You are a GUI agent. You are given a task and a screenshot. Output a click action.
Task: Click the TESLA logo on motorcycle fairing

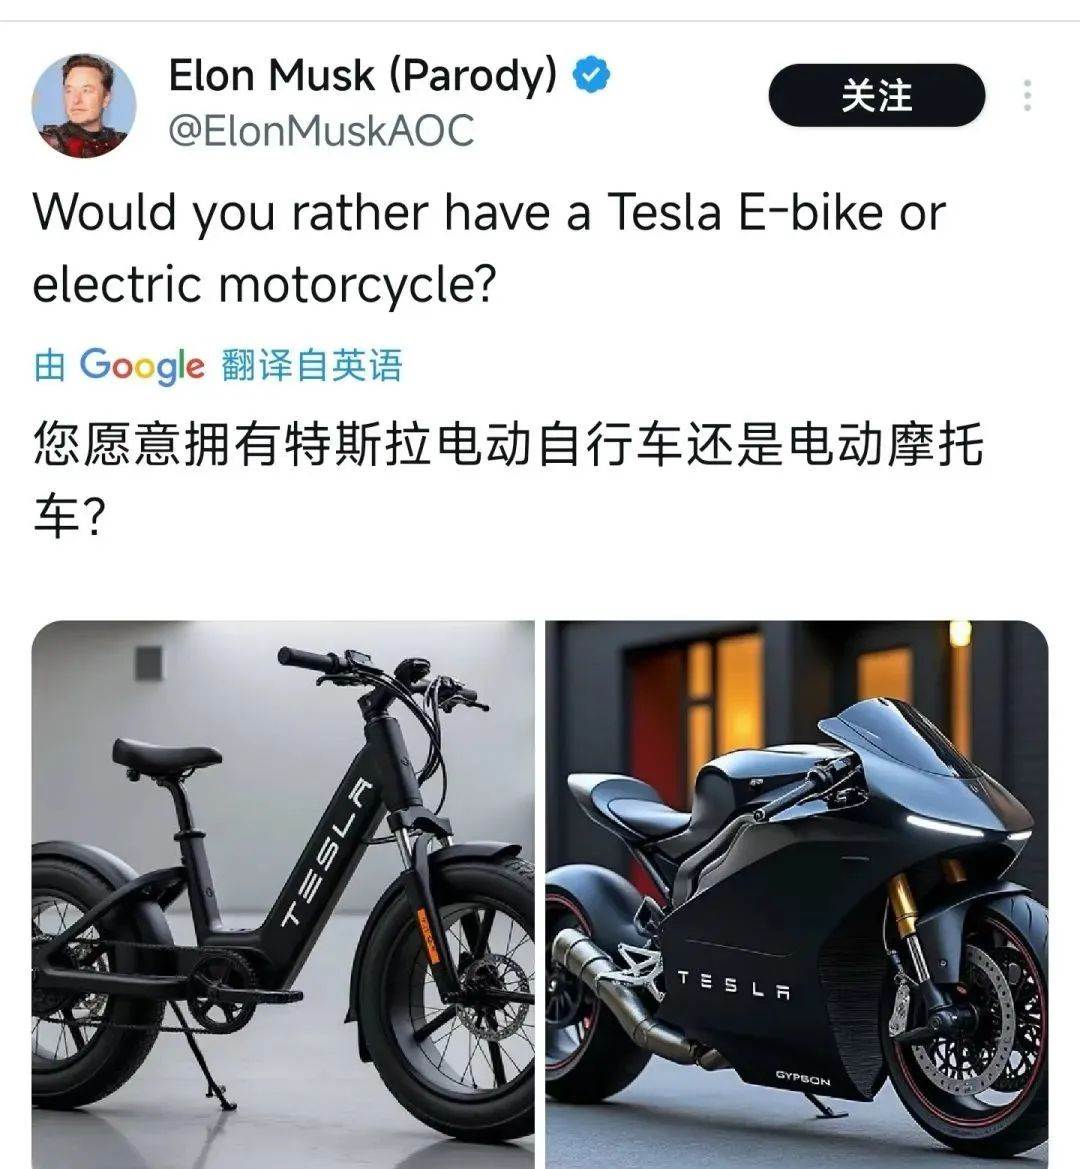(733, 984)
